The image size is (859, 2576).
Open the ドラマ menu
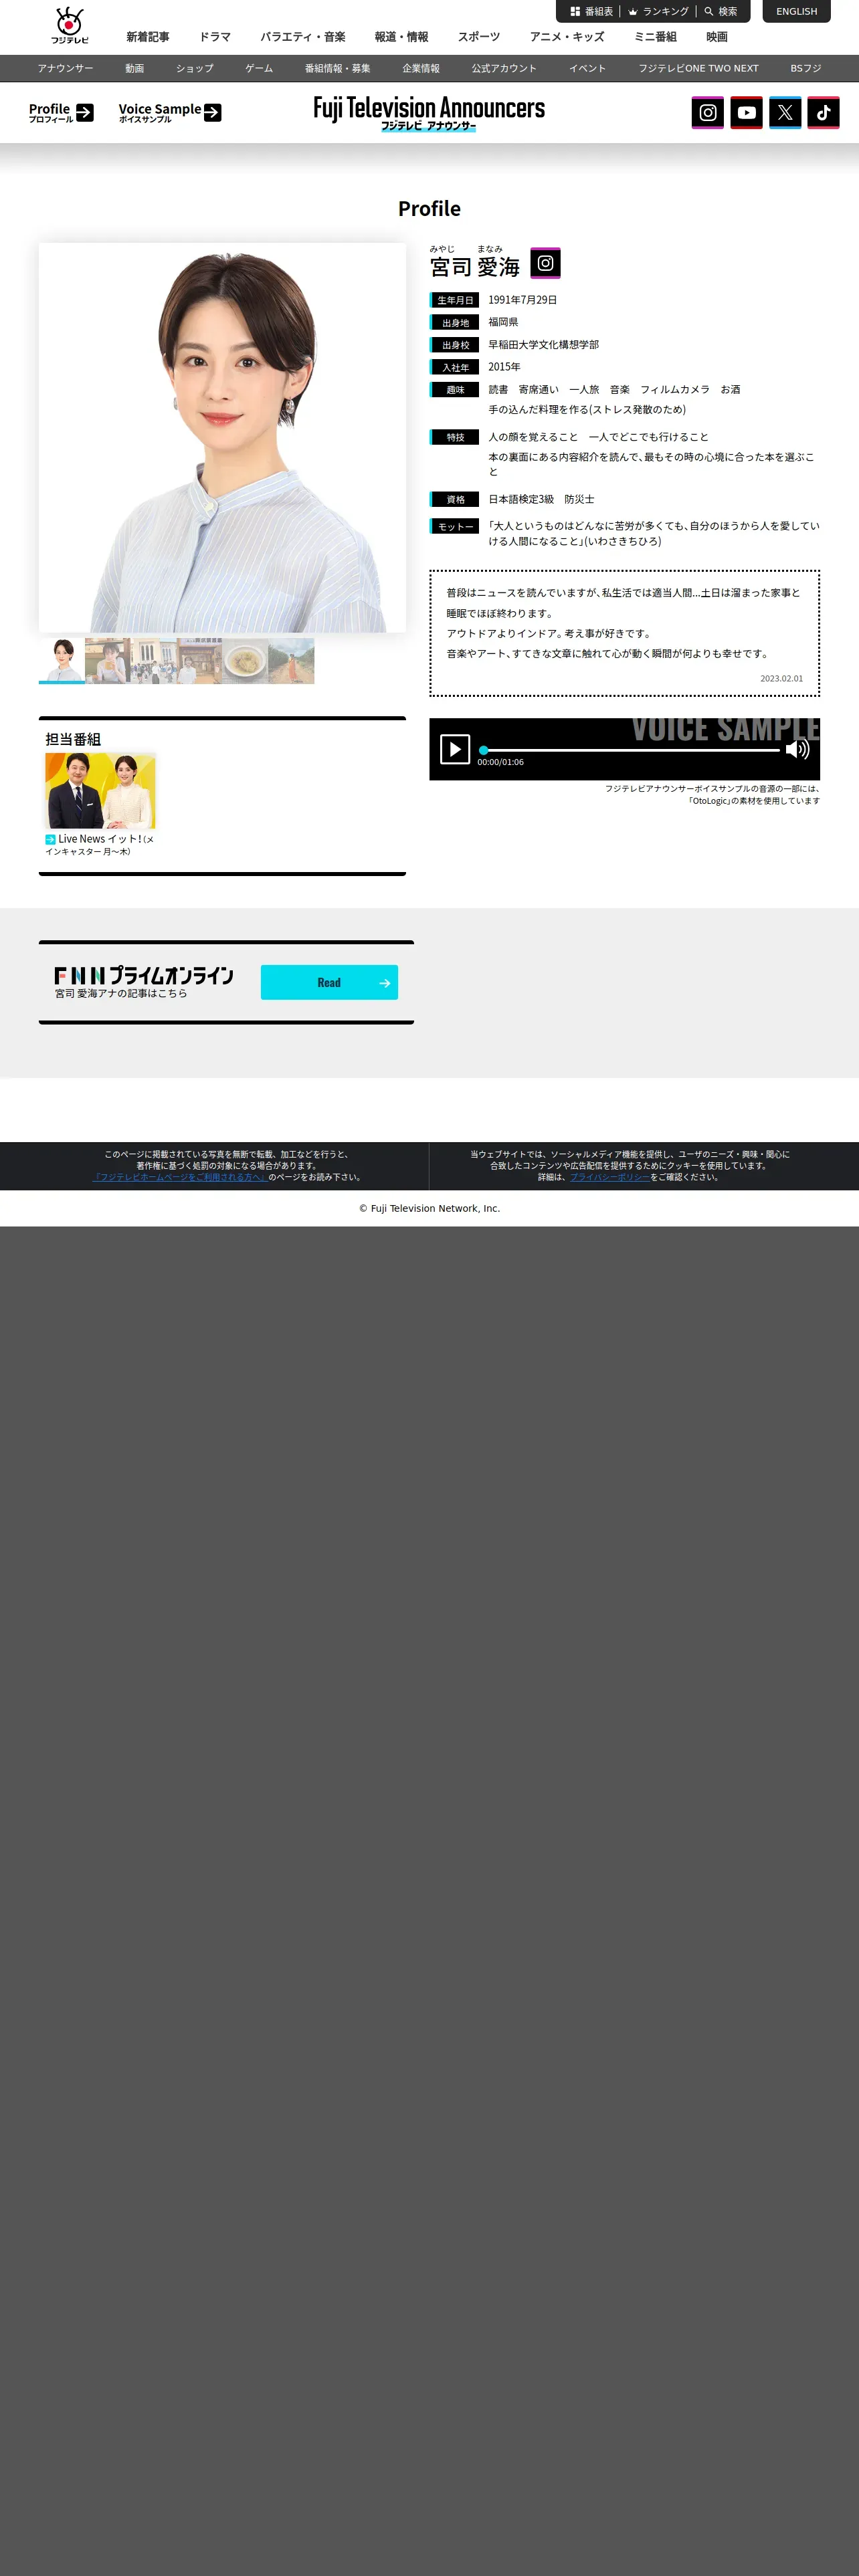click(x=215, y=37)
